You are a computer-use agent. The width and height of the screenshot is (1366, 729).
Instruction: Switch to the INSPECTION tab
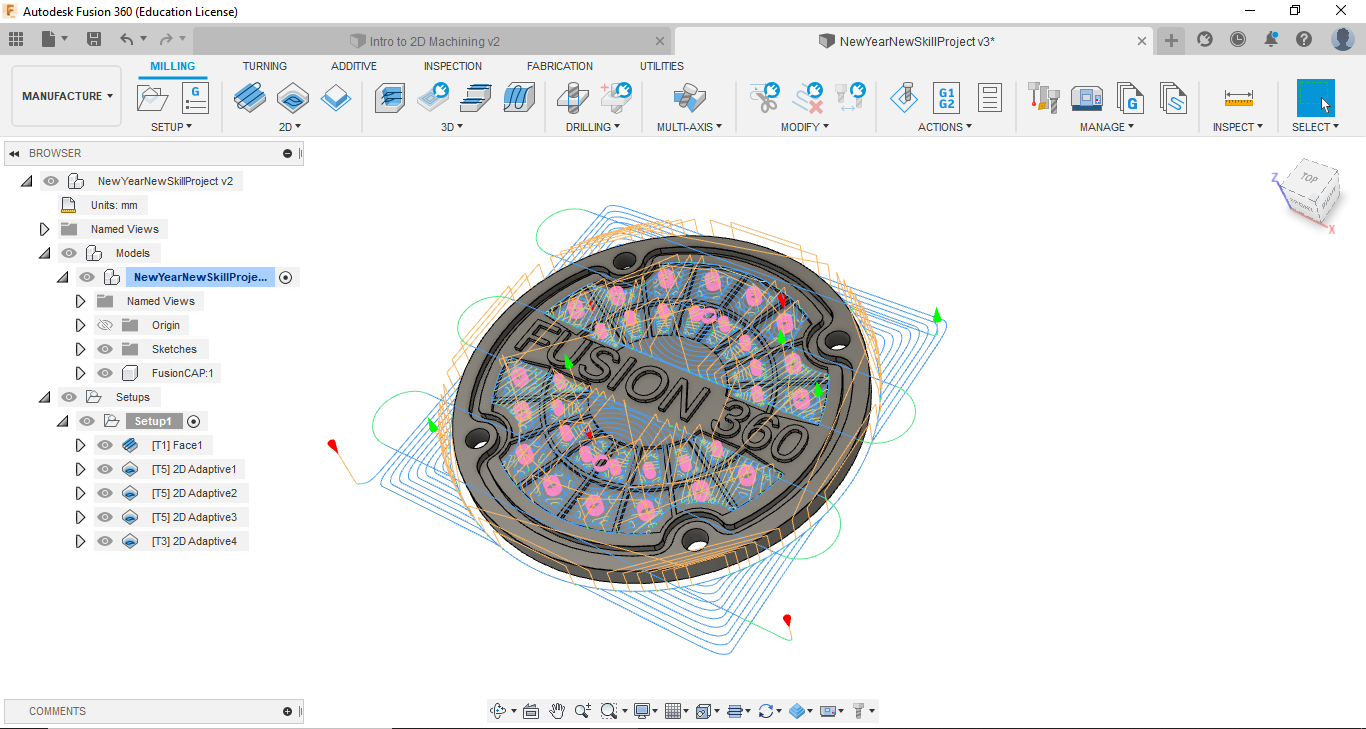[453, 66]
